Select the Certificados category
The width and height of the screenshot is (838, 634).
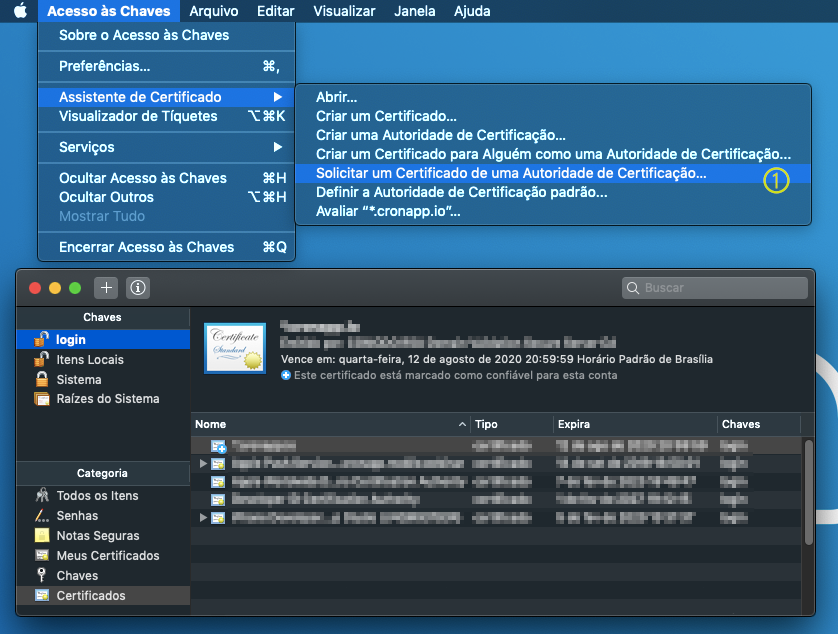104,596
